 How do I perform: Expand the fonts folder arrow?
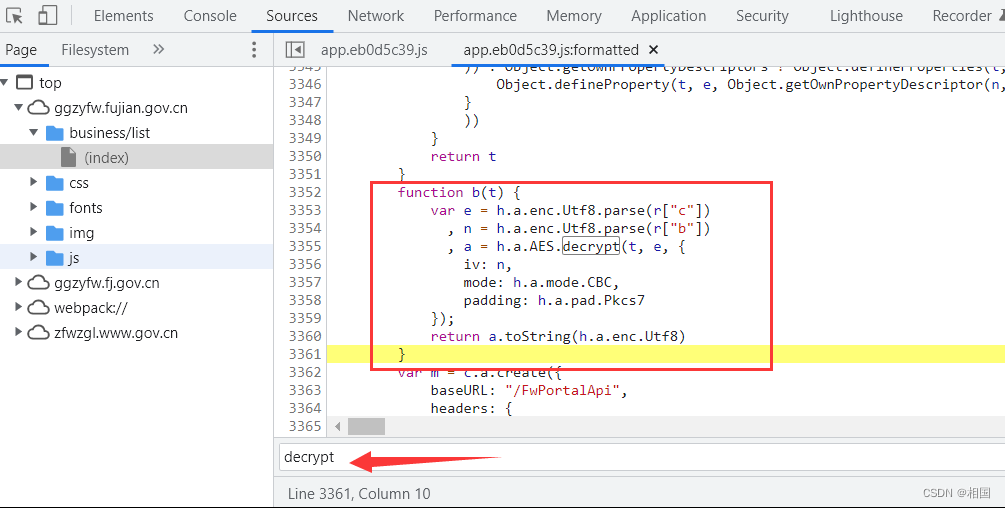pos(33,208)
